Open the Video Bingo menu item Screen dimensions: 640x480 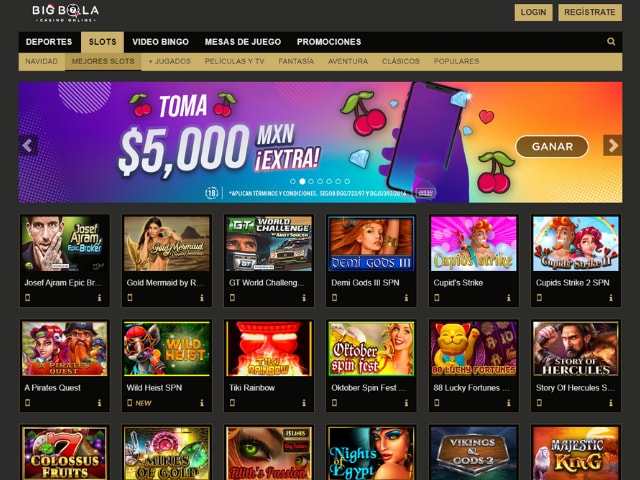coord(160,42)
